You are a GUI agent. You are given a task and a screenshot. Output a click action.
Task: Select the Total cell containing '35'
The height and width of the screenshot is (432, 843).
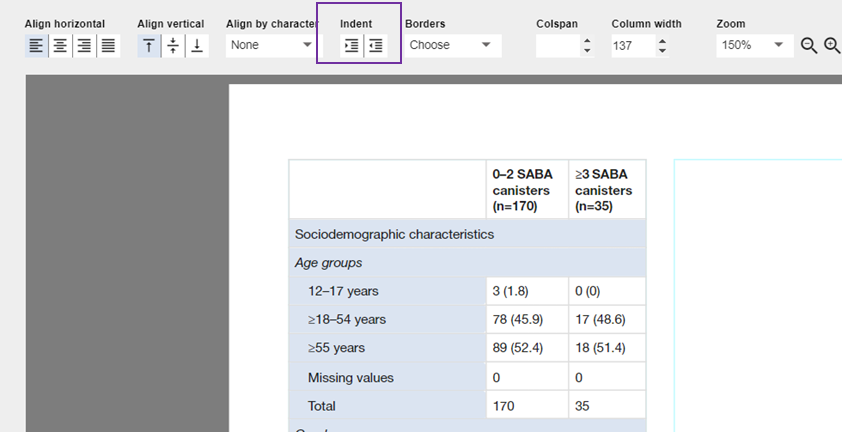[x=608, y=406]
